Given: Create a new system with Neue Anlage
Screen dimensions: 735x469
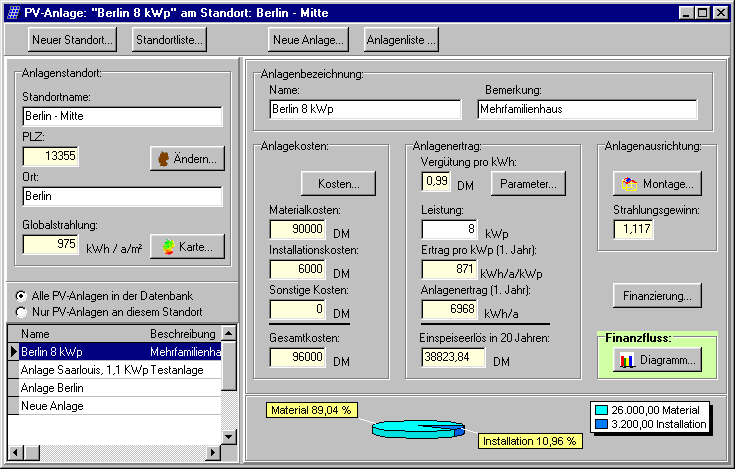Looking at the screenshot, I should pyautogui.click(x=307, y=40).
